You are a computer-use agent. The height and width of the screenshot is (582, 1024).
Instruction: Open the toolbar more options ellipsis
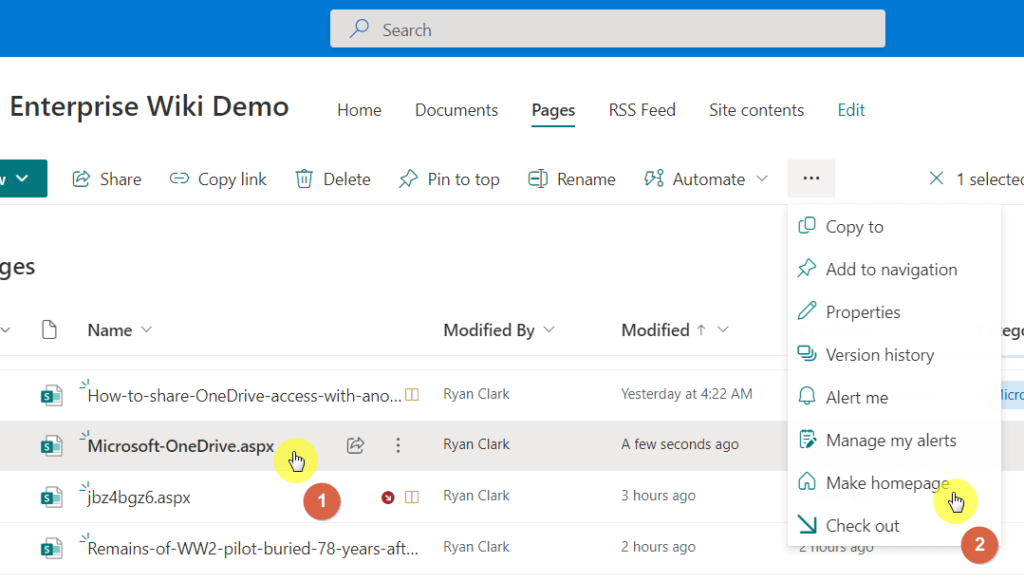click(811, 178)
